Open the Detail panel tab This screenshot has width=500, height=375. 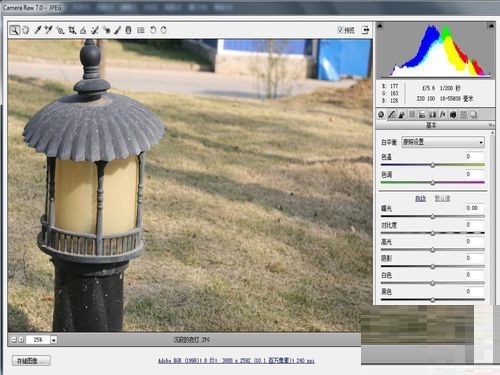(402, 115)
